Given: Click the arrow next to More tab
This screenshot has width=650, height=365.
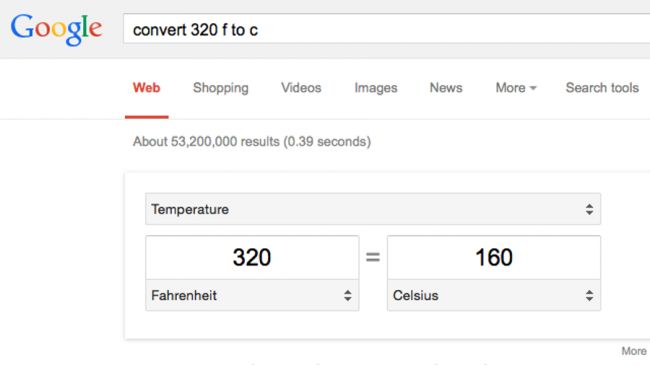Looking at the screenshot, I should coord(533,88).
